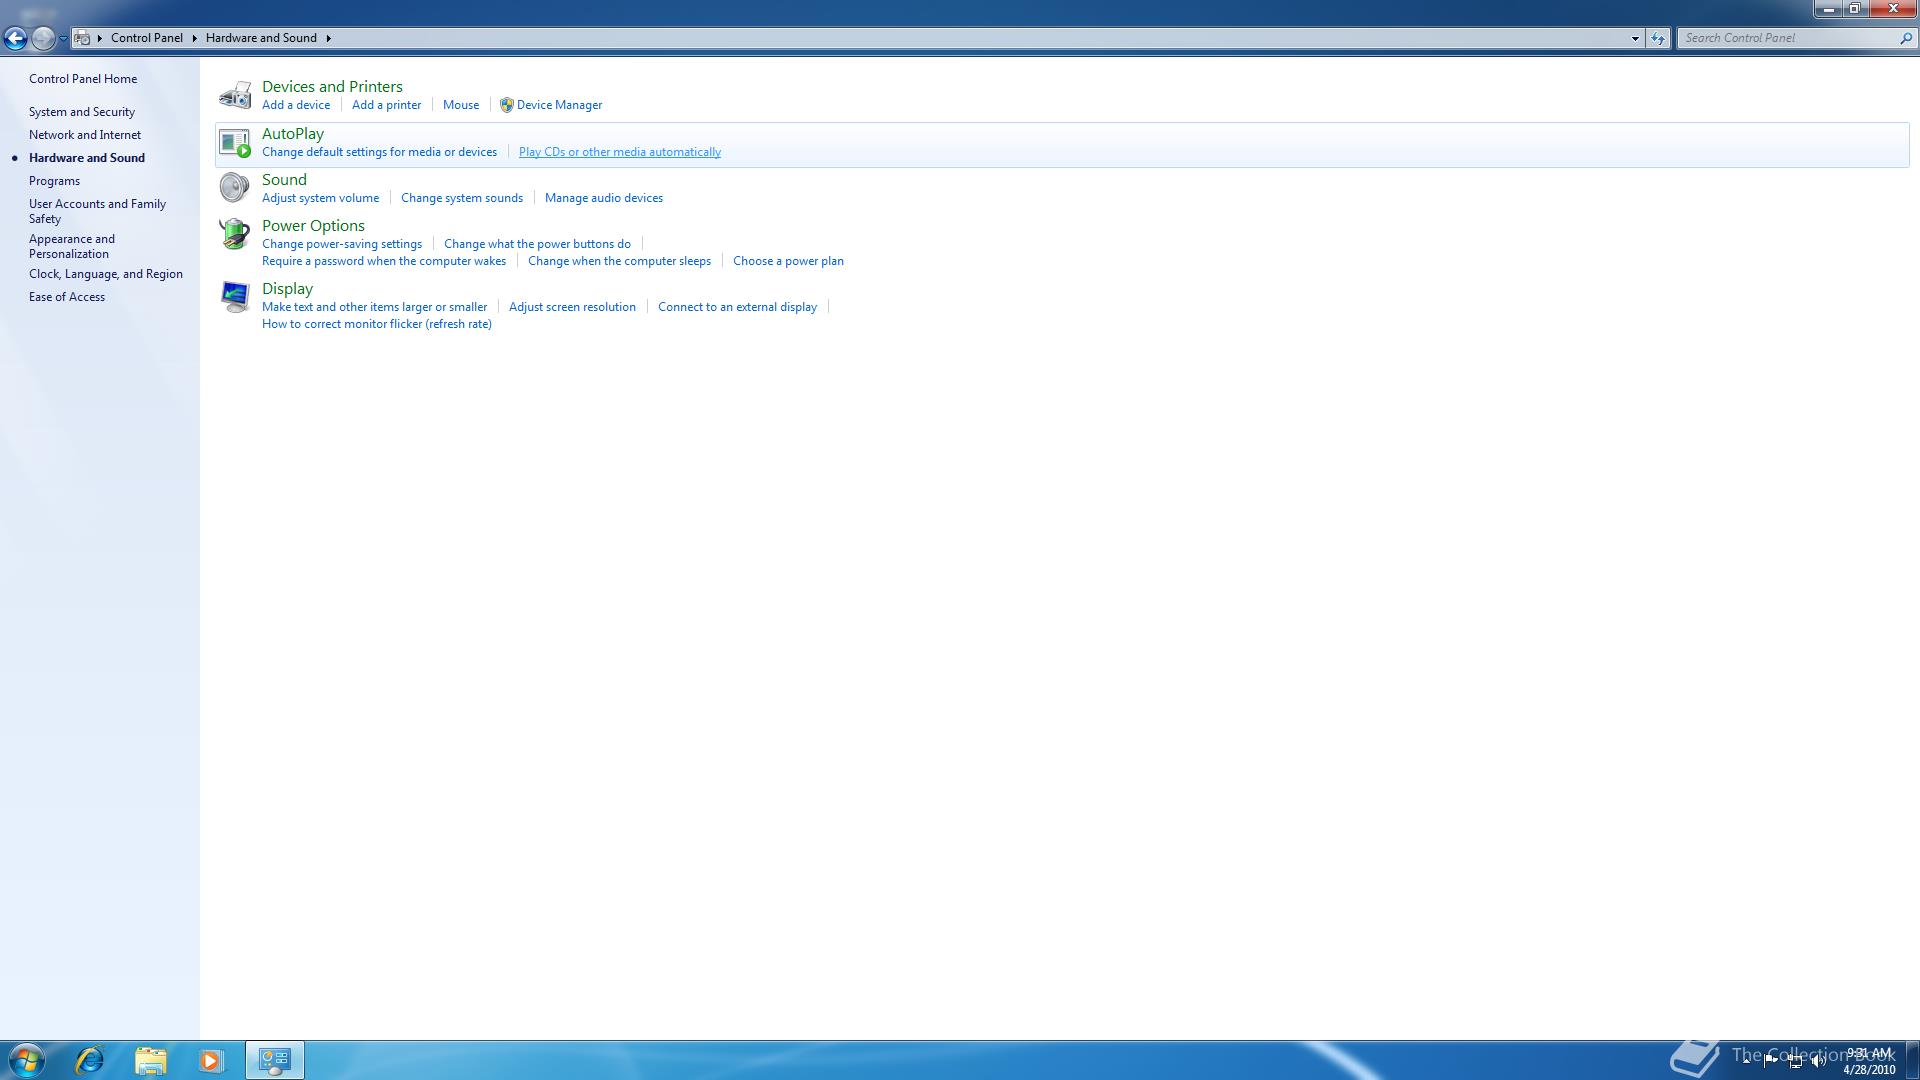
Task: Click Change system sounds
Action: pyautogui.click(x=462, y=198)
